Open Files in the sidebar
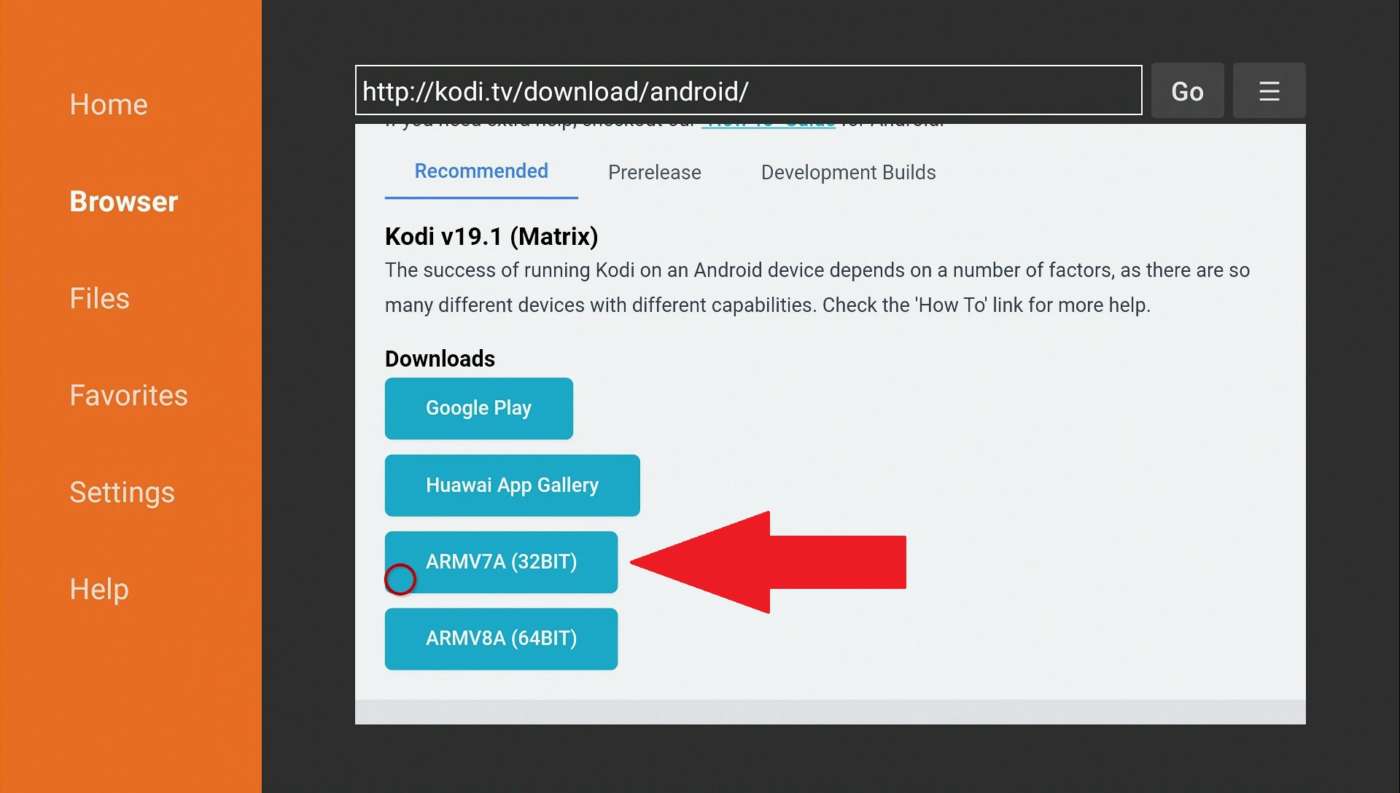The width and height of the screenshot is (1400, 793). point(99,298)
